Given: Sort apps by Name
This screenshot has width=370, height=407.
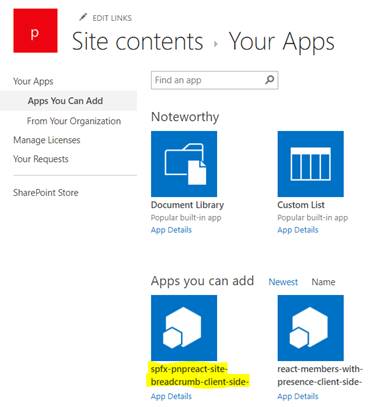Looking at the screenshot, I should pos(323,282).
